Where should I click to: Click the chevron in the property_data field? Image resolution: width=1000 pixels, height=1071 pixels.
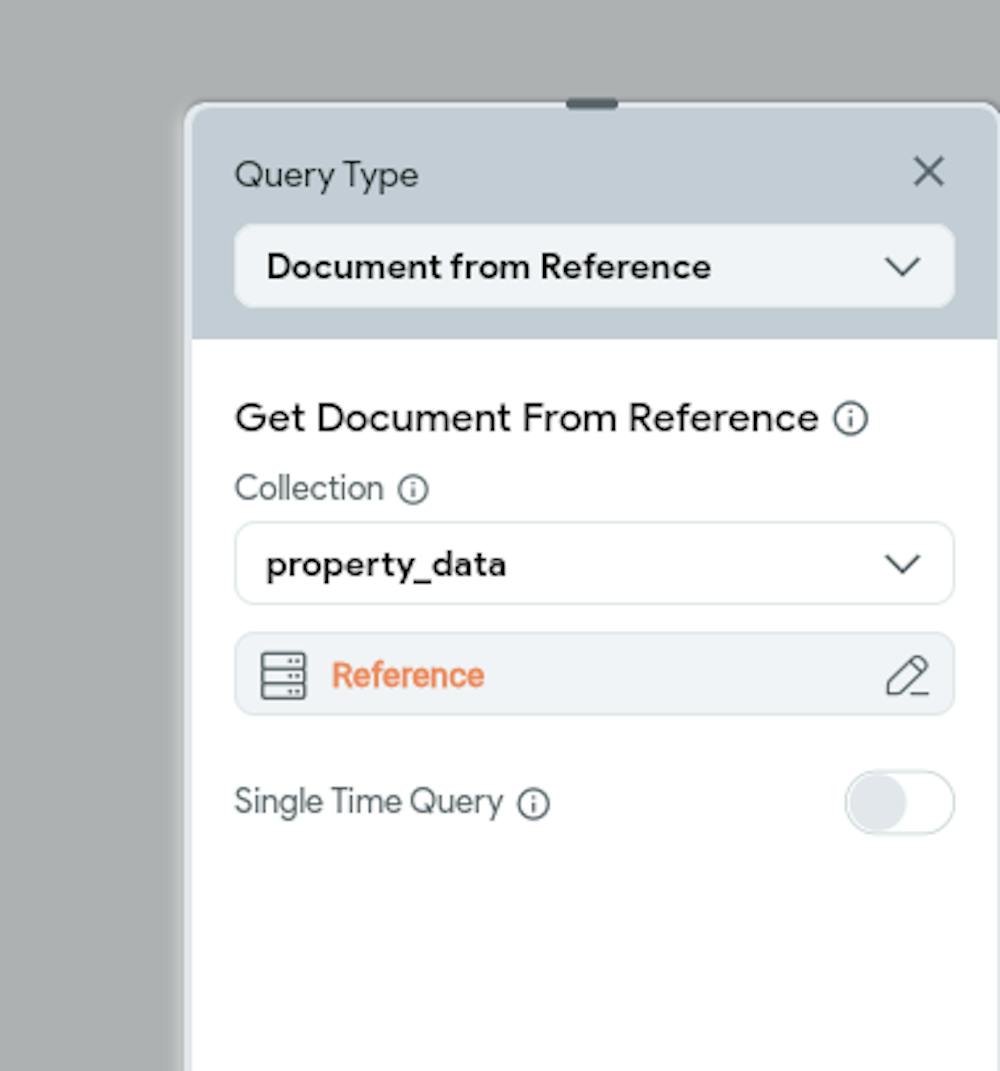(902, 564)
